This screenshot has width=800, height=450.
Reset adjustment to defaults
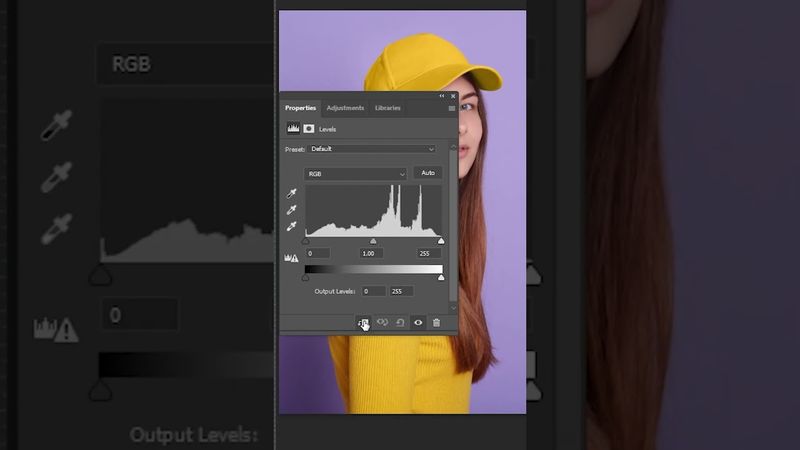pyautogui.click(x=400, y=322)
